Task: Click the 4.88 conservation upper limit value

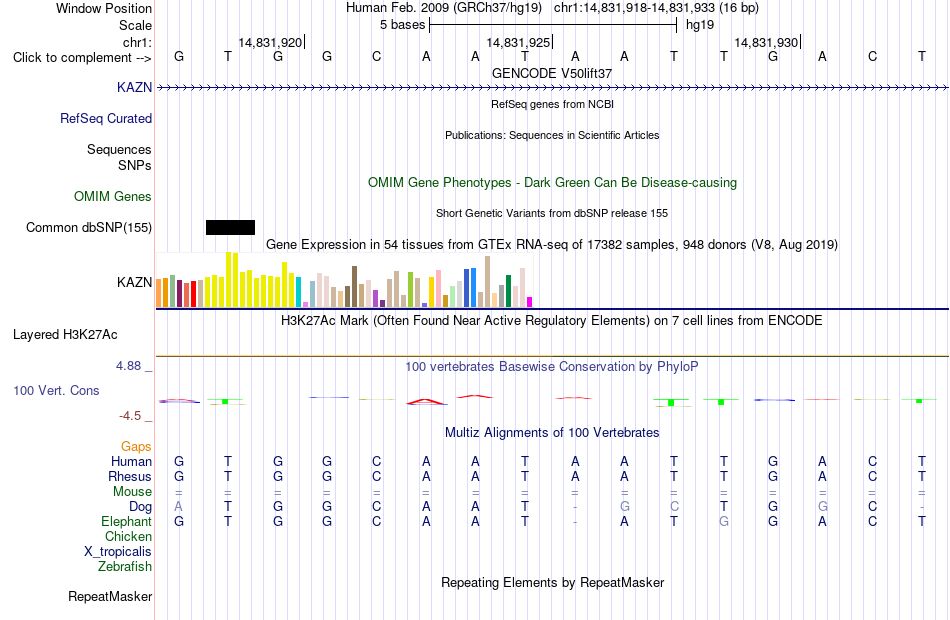Action: point(128,366)
